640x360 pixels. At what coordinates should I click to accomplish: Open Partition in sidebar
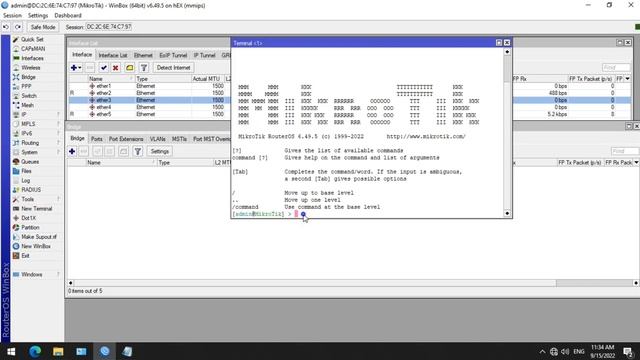pos(30,227)
